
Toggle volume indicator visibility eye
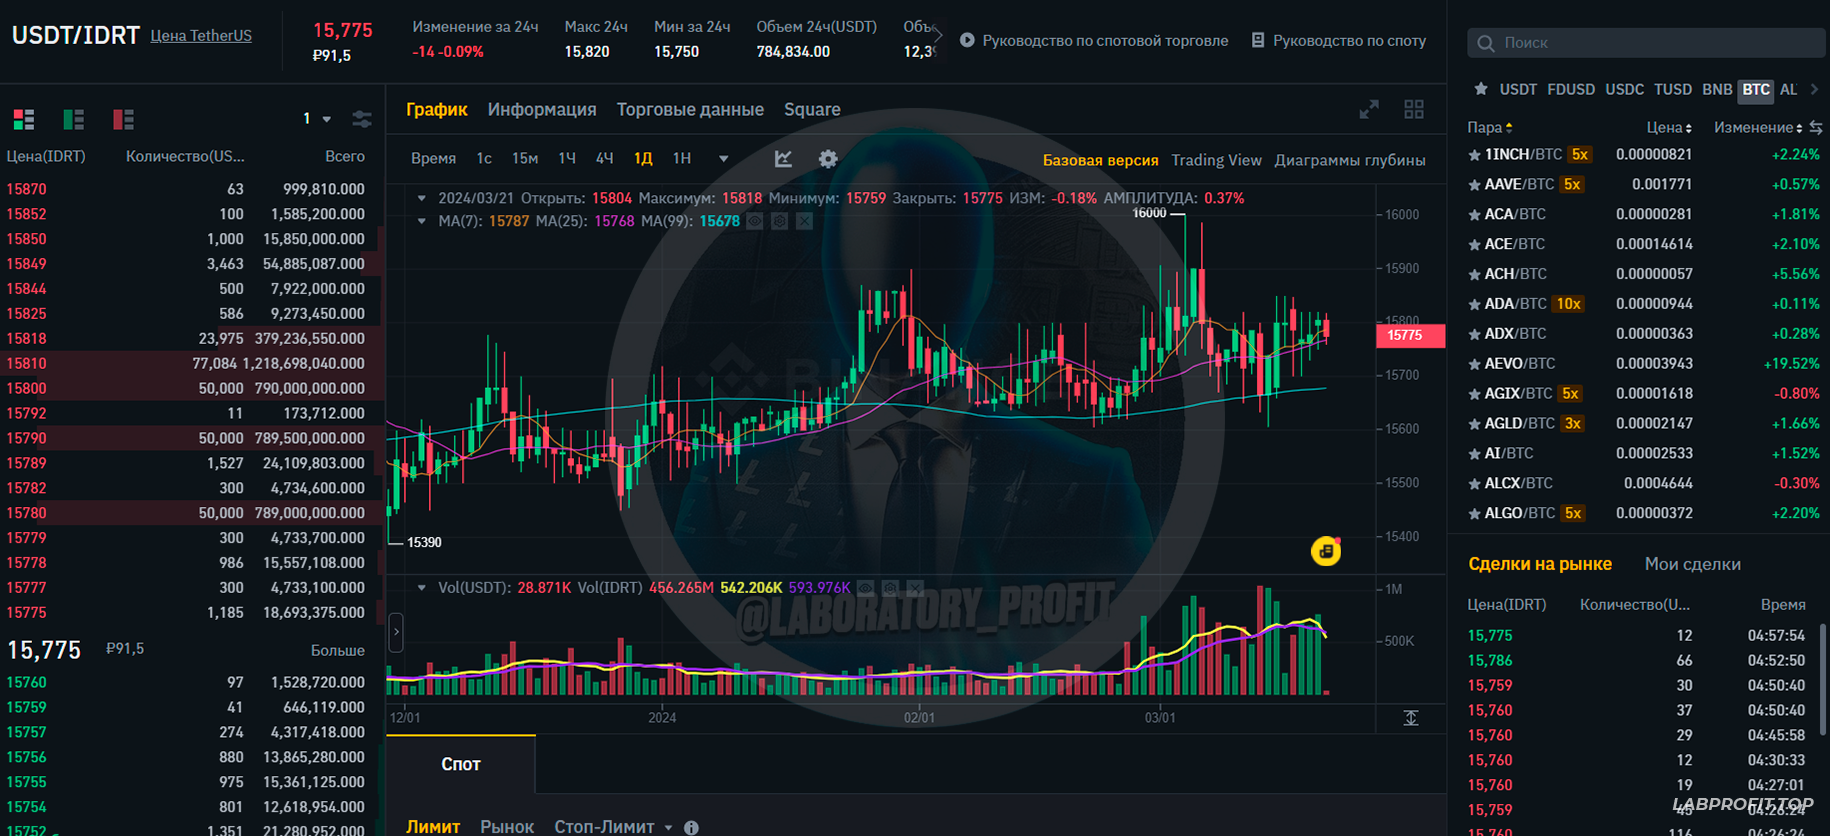tap(866, 588)
